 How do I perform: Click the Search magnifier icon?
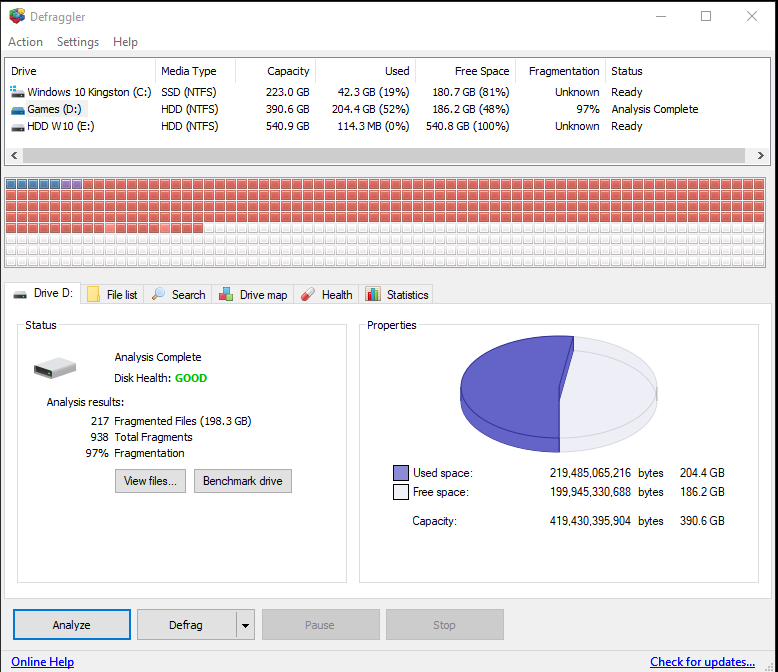coord(158,294)
